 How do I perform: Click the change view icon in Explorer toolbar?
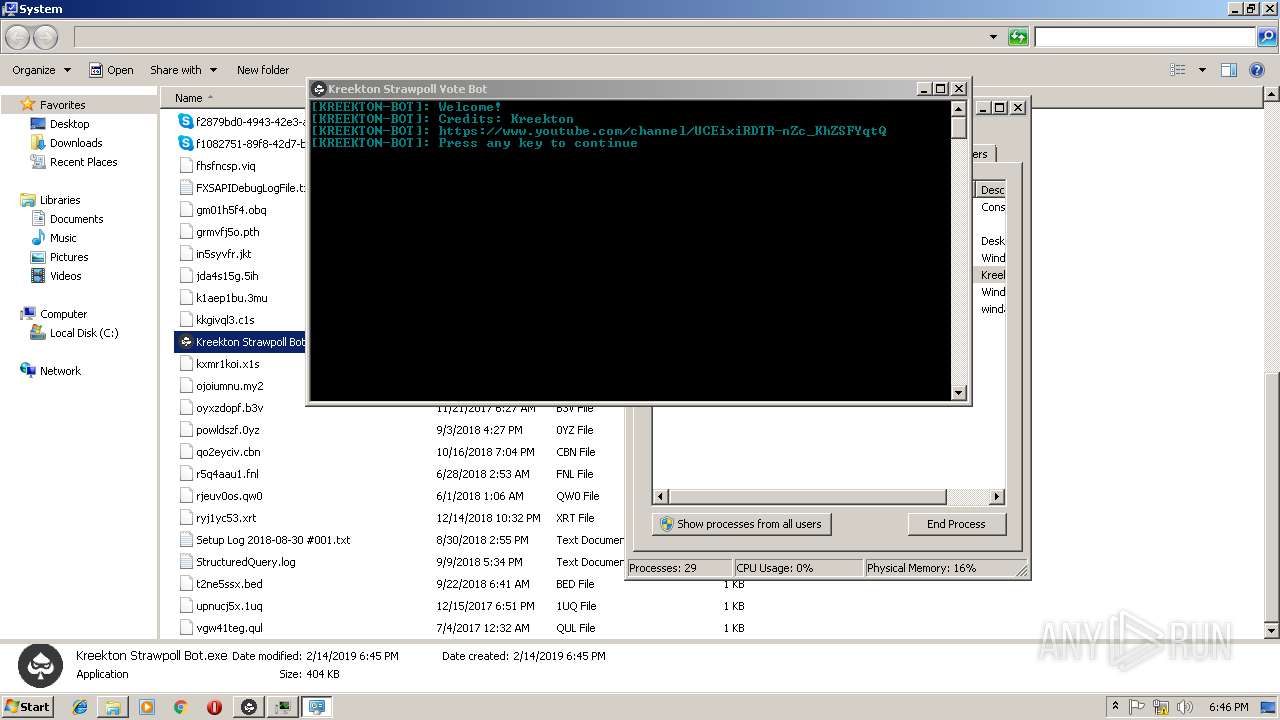click(x=1178, y=70)
